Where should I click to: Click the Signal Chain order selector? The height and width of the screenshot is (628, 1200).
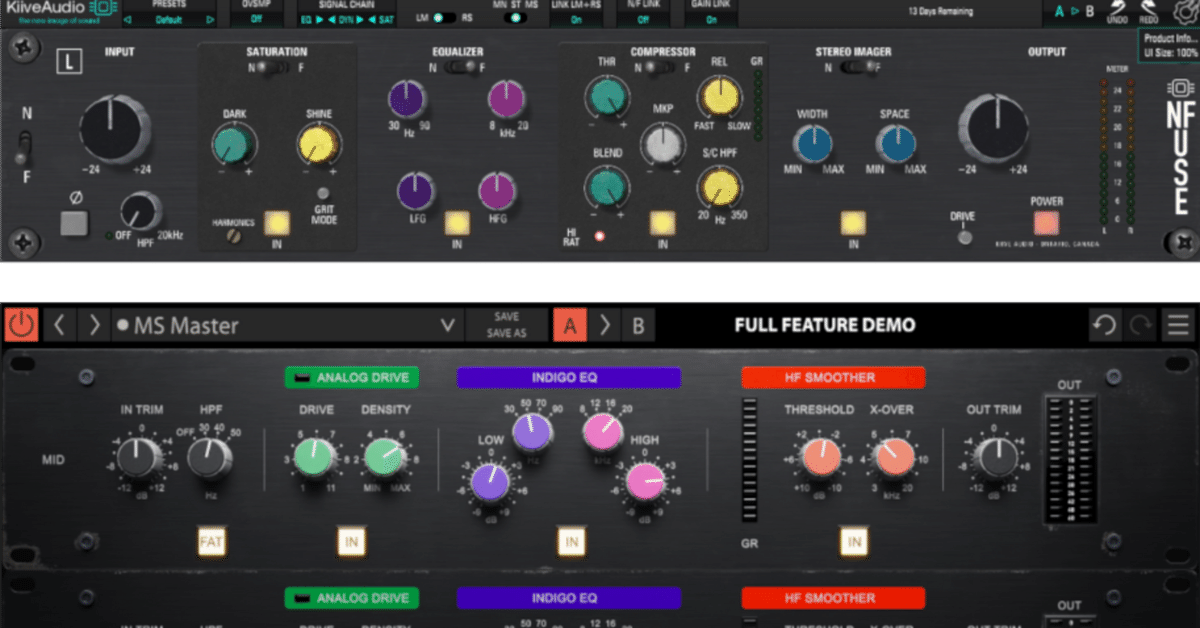tap(347, 19)
